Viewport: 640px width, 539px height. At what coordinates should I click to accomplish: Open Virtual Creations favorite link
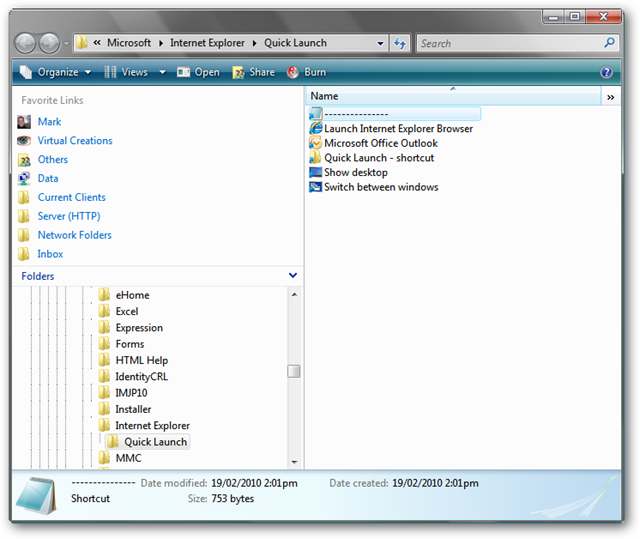(75, 140)
